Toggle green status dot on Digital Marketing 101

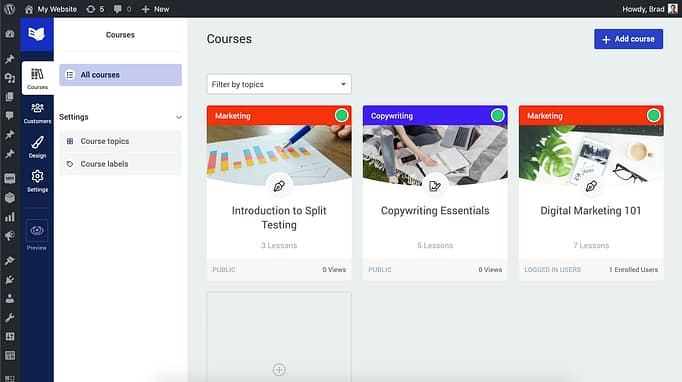click(653, 115)
